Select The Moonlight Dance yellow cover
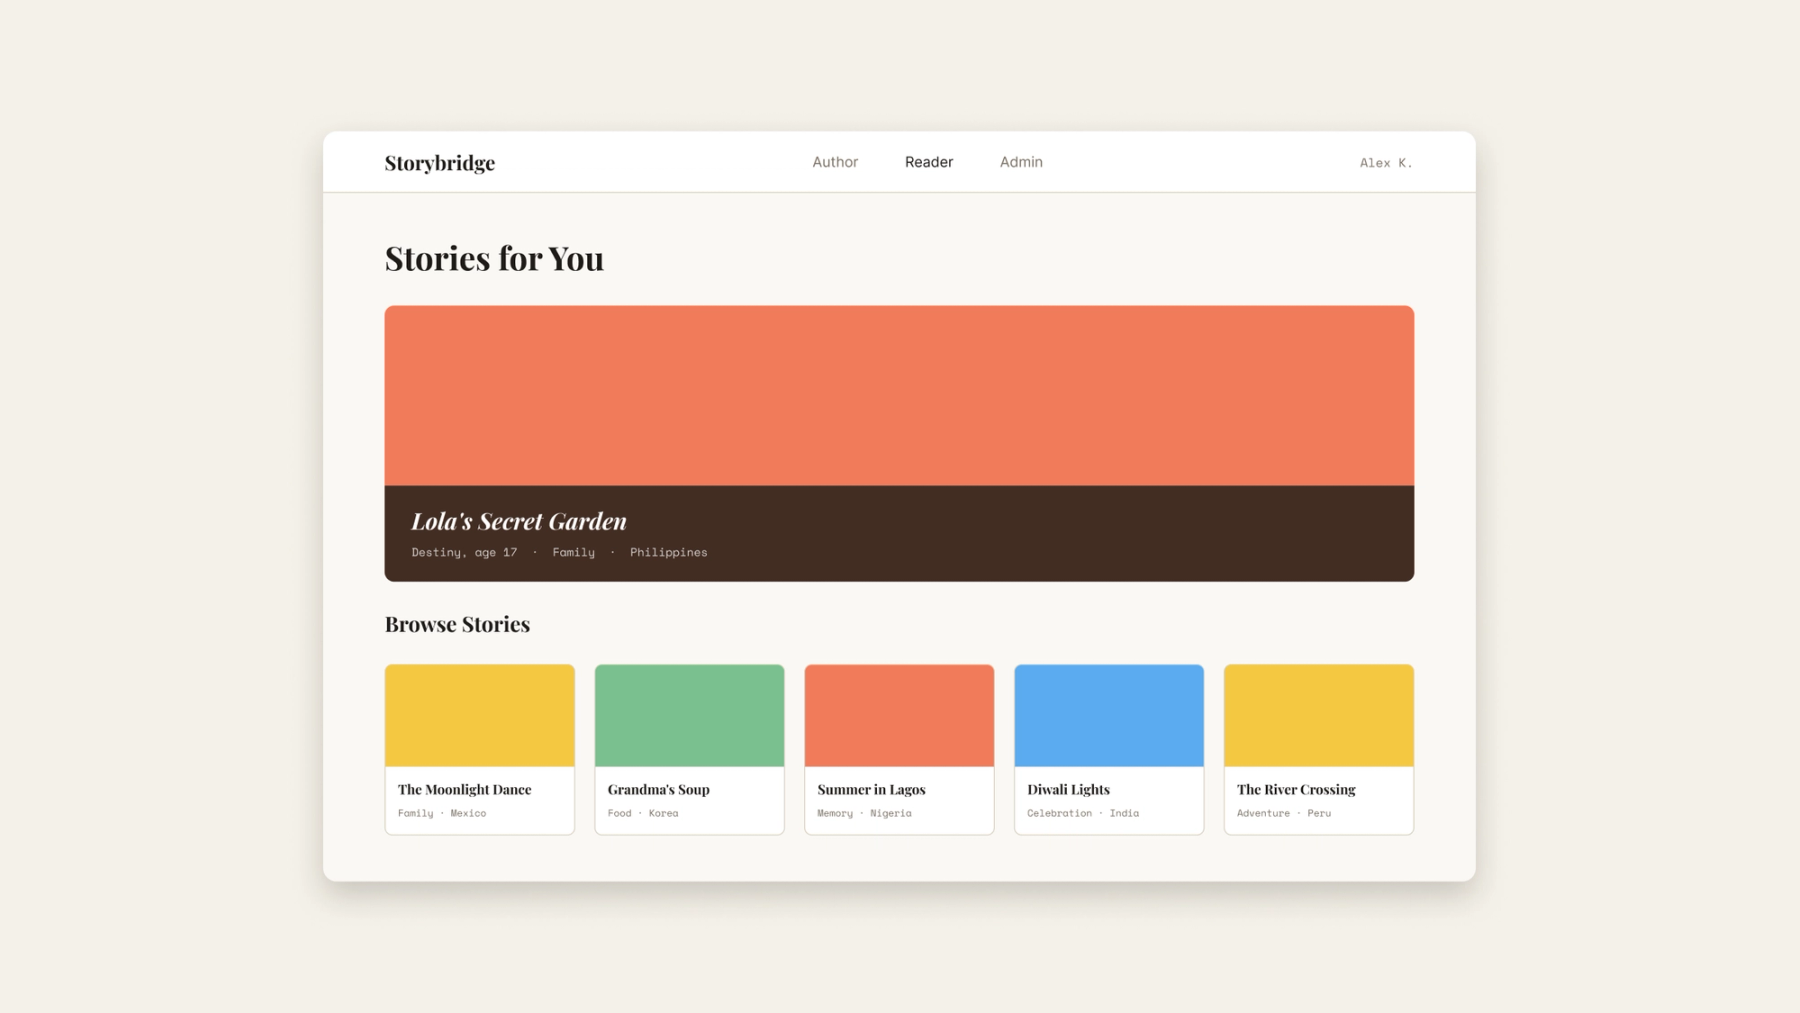Screen dimensions: 1800x1013 [x=480, y=716]
